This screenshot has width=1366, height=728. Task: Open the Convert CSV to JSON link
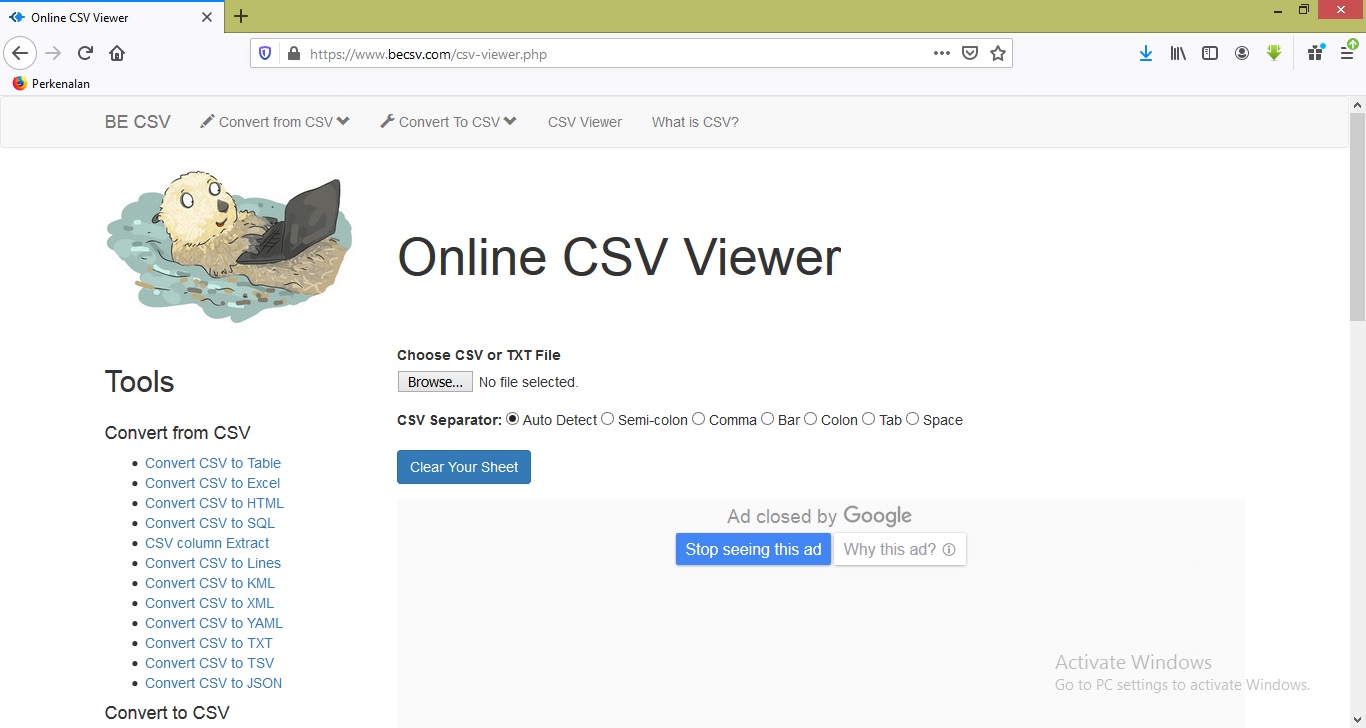tap(213, 683)
